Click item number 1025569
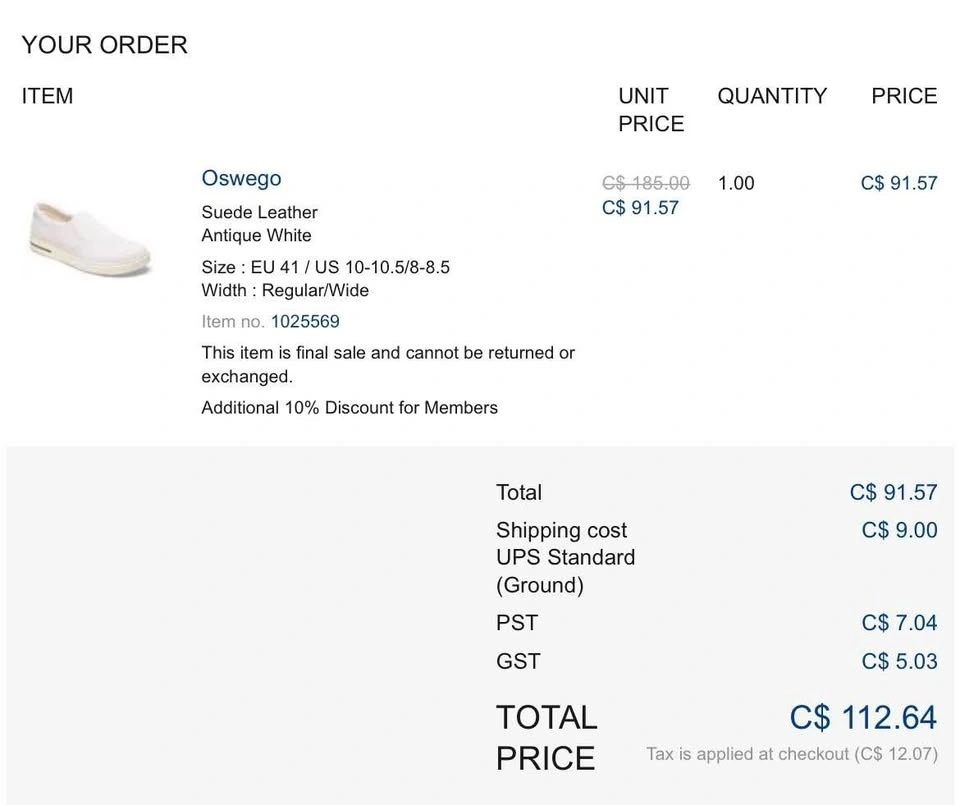 [305, 322]
